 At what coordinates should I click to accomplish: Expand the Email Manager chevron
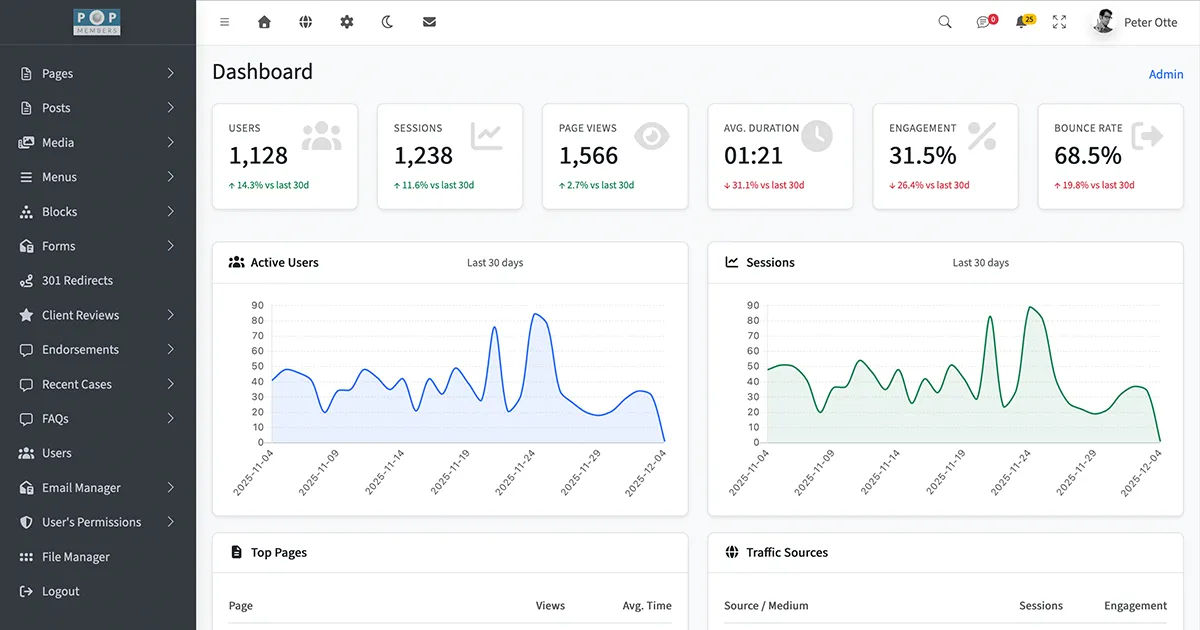click(171, 488)
